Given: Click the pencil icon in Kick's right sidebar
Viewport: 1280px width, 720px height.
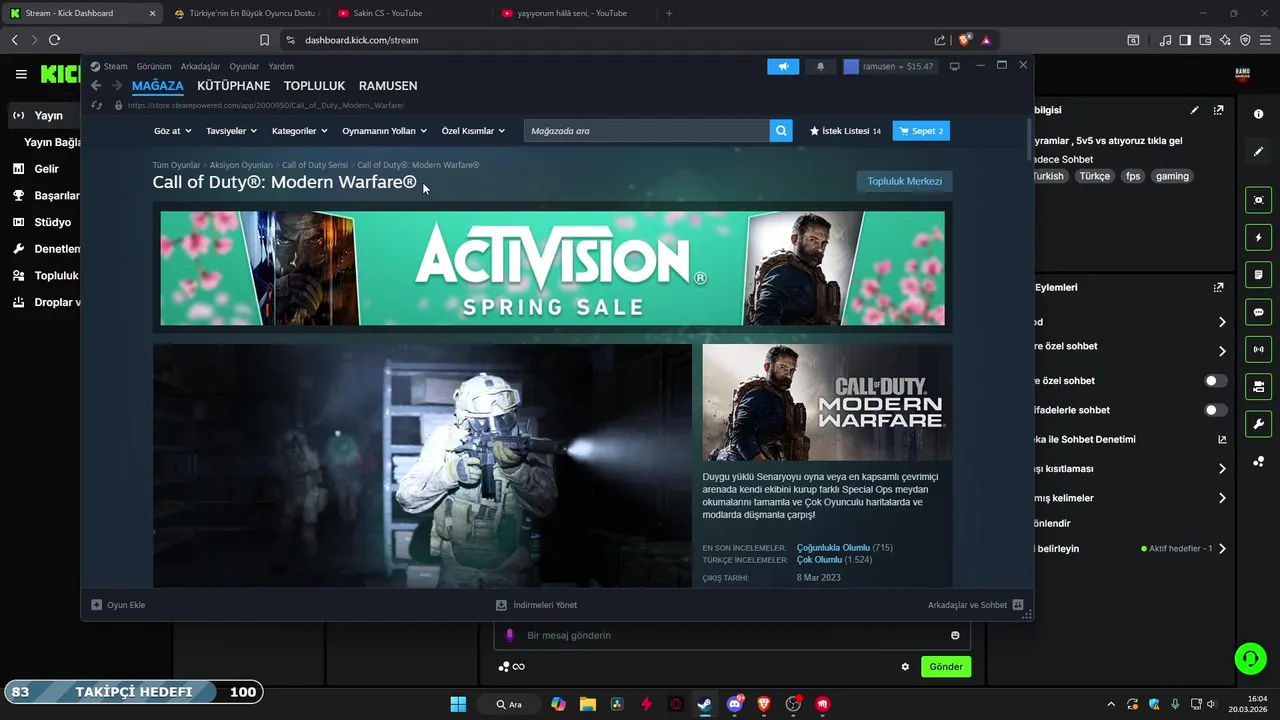Looking at the screenshot, I should tap(1258, 151).
